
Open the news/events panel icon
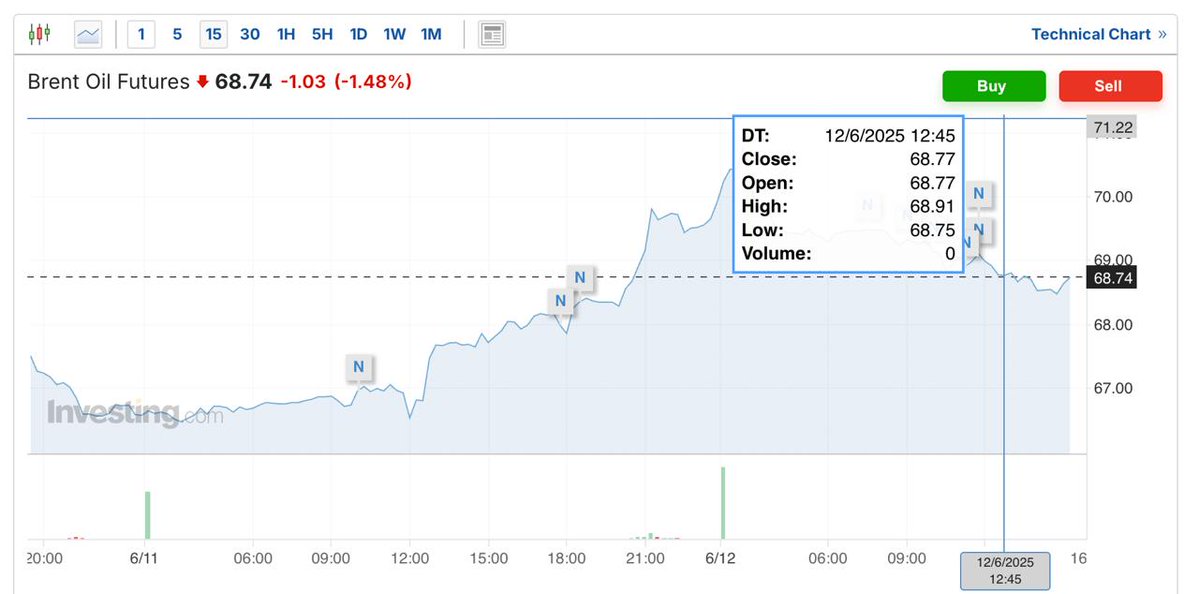click(x=490, y=33)
